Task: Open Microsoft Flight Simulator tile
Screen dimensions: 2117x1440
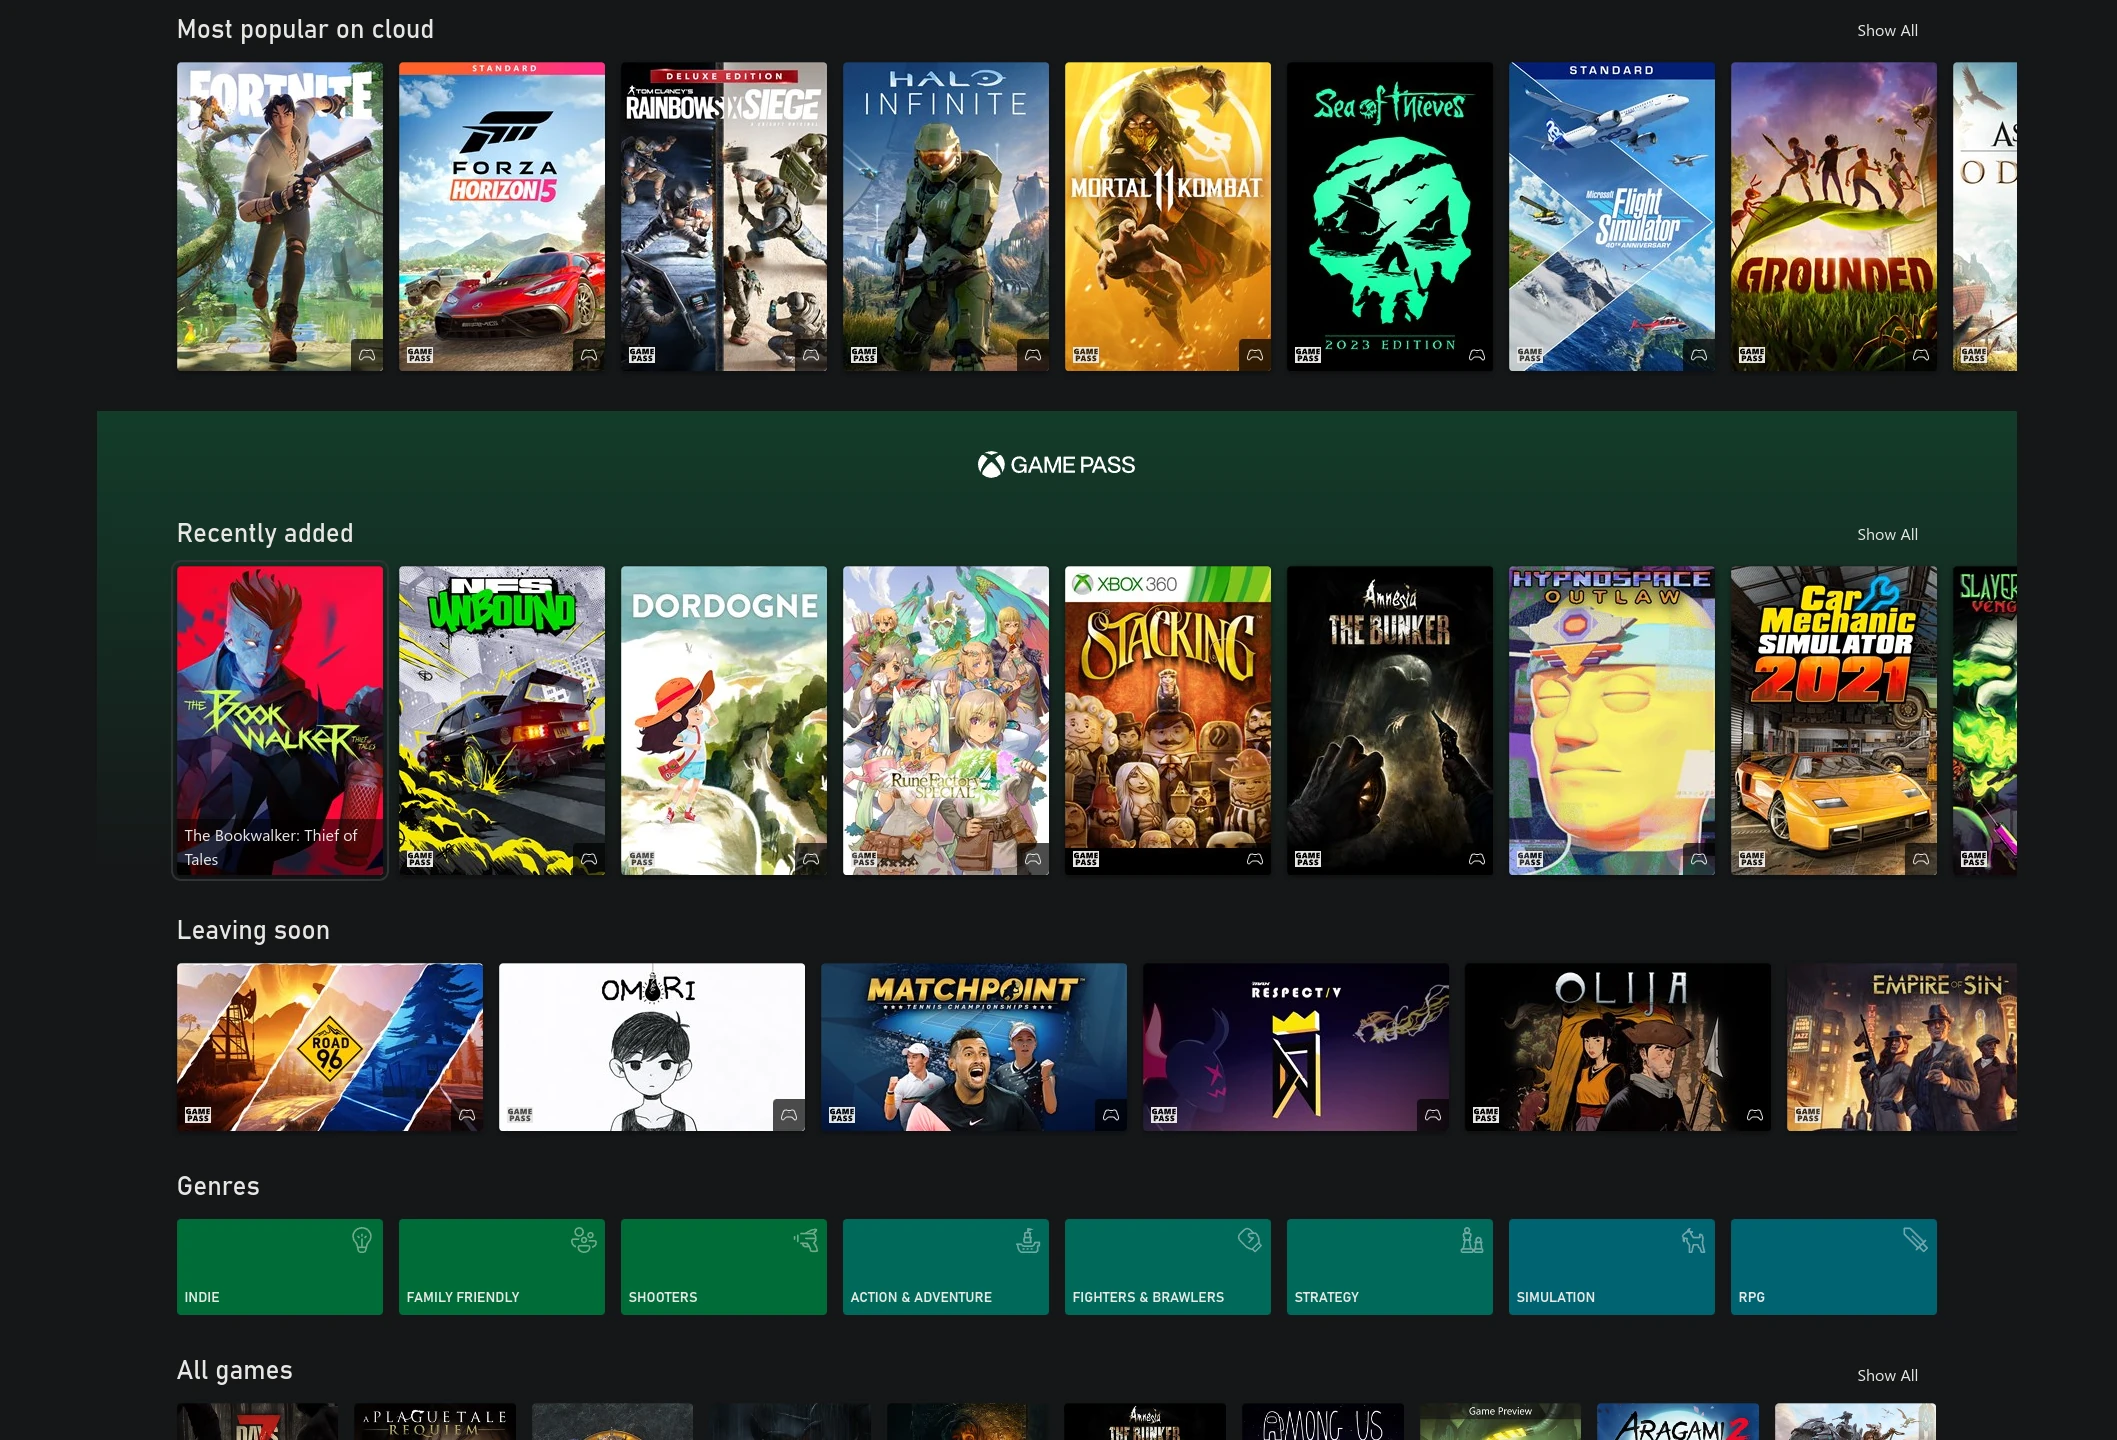Action: tap(1612, 216)
